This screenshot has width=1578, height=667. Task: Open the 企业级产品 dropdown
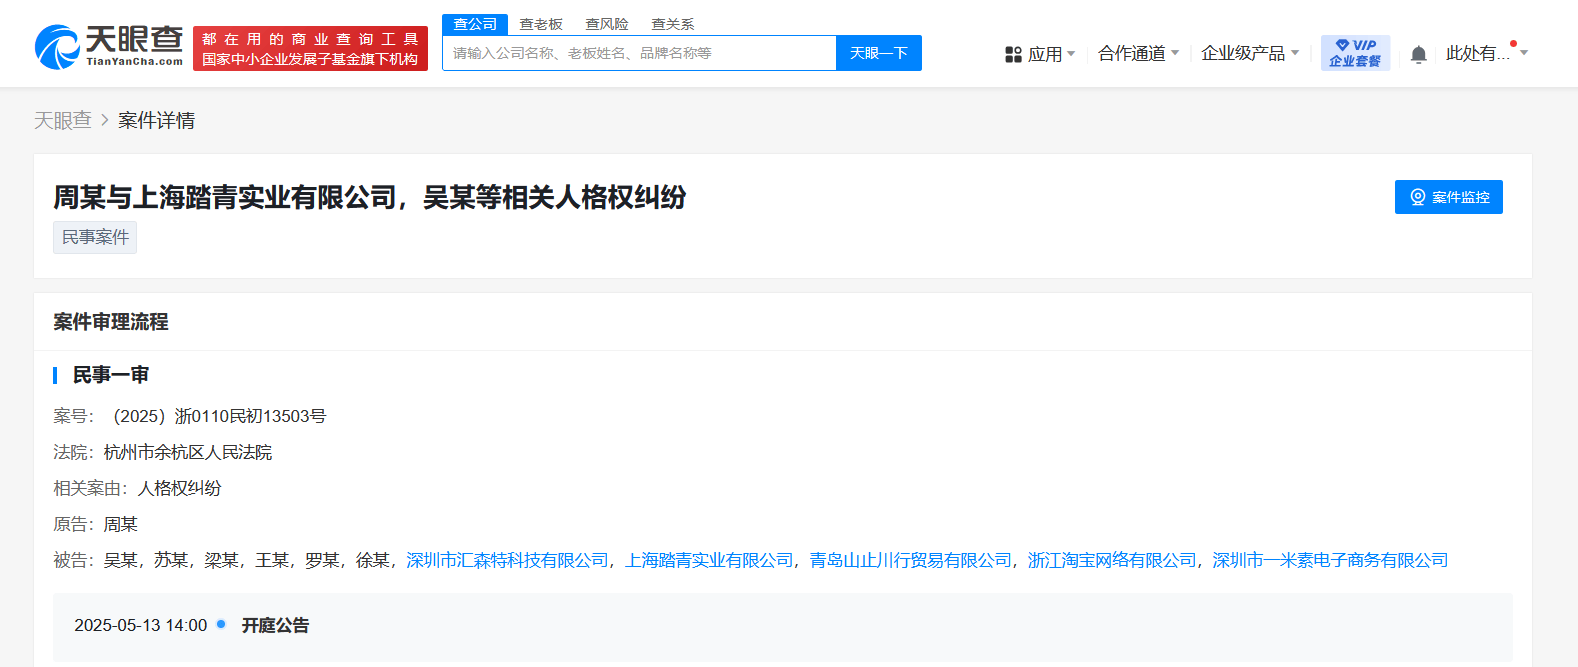point(1250,53)
